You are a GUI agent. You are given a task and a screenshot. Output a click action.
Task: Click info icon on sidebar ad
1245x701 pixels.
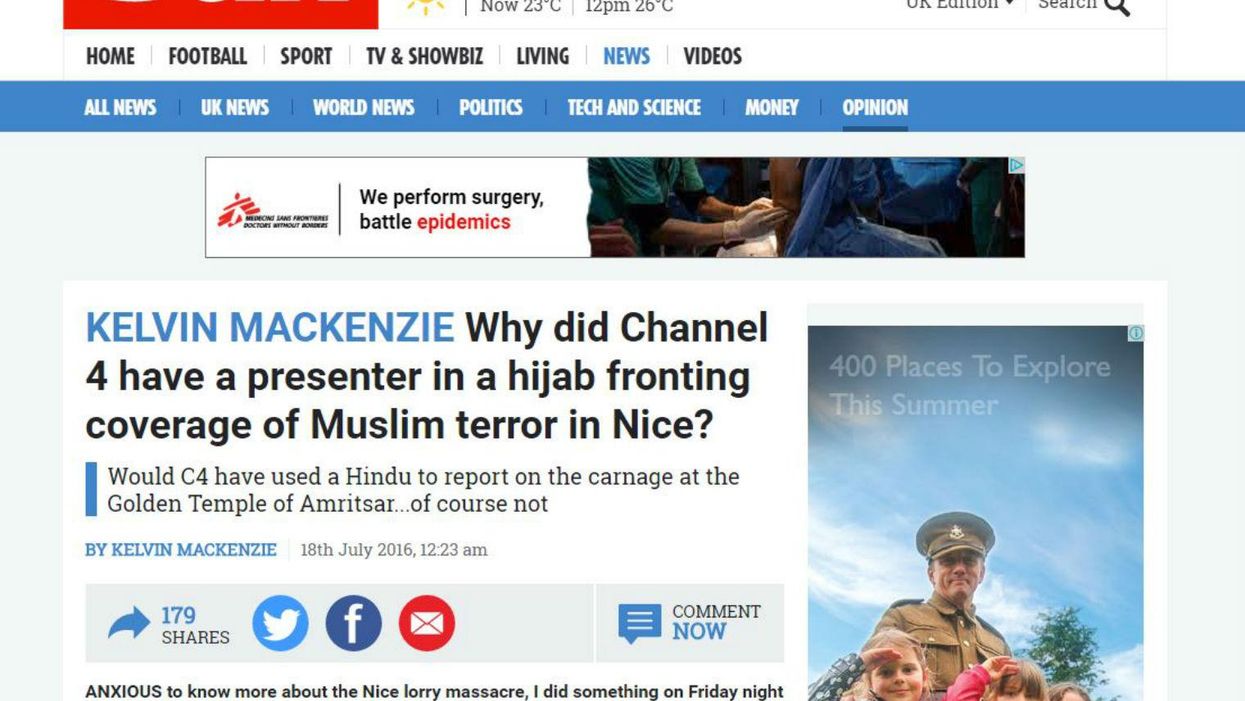click(x=1135, y=334)
